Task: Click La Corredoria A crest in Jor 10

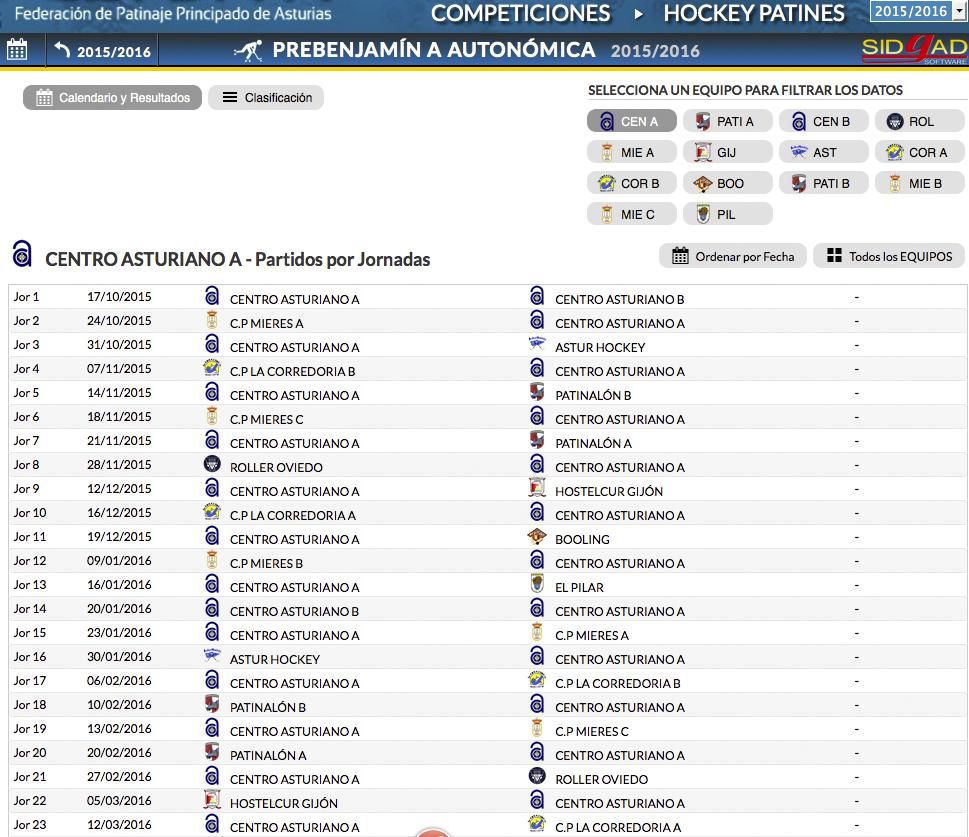Action: coord(212,512)
